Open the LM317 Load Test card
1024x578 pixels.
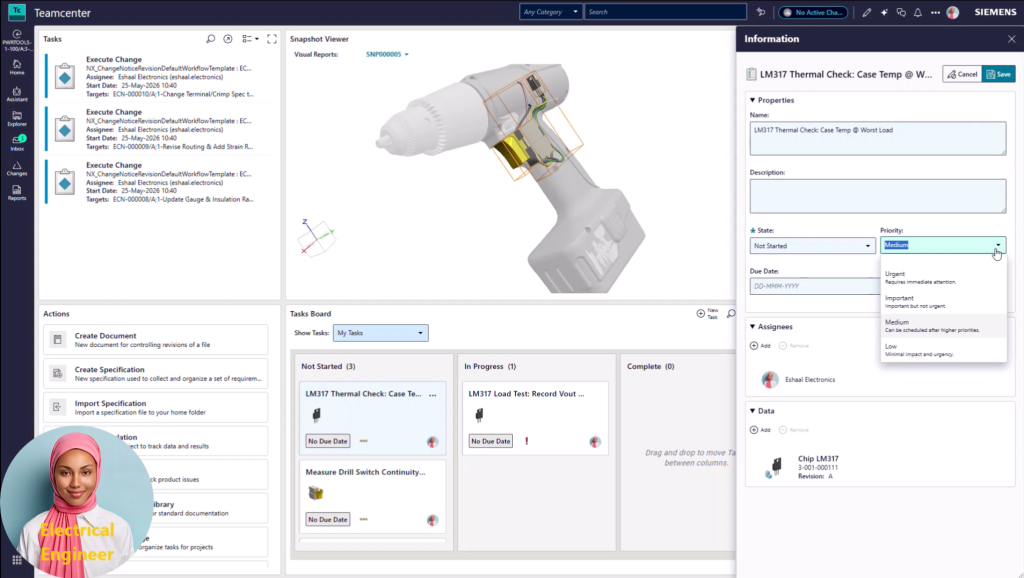(535, 418)
